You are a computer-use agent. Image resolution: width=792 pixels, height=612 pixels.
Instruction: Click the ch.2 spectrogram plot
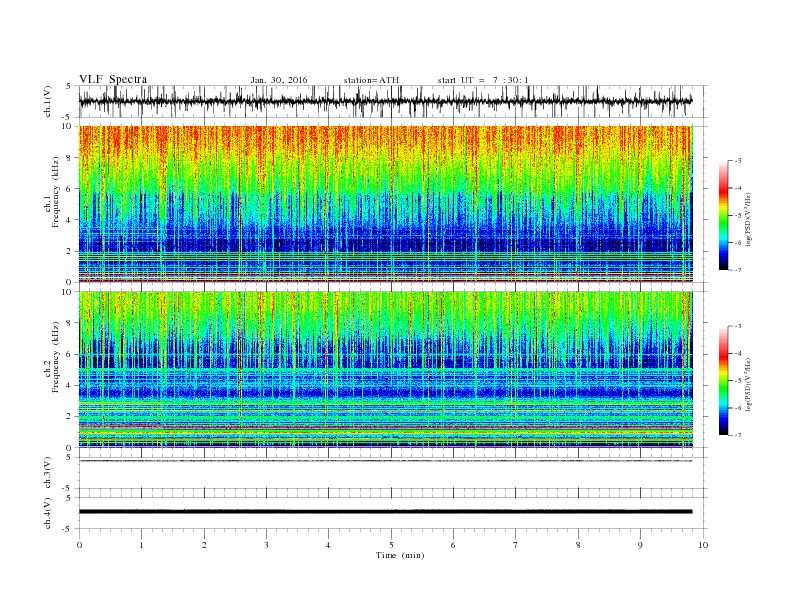386,370
